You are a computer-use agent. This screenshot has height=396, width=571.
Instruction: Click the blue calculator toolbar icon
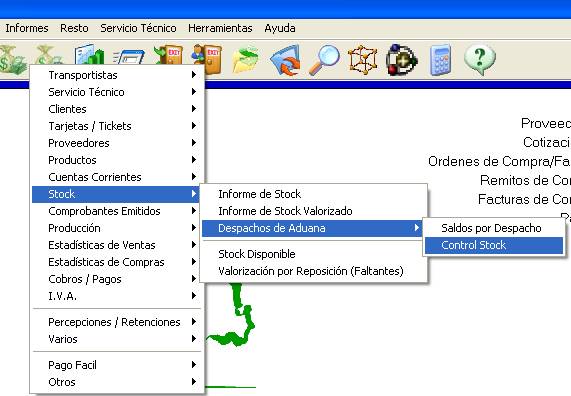pos(440,60)
